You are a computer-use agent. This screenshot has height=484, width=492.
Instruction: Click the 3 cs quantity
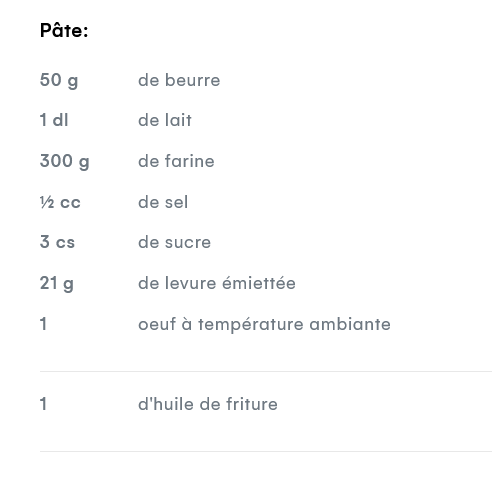[x=57, y=242]
